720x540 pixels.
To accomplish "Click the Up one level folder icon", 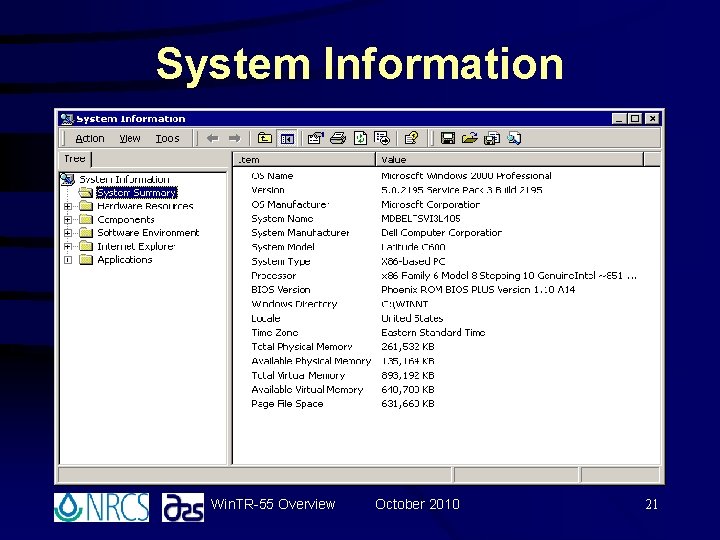I will 264,138.
